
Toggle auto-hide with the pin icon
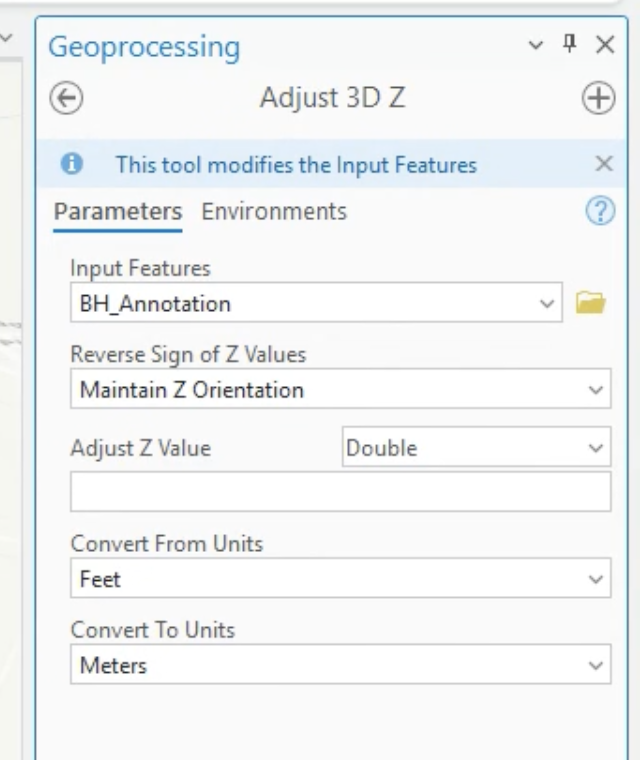tap(570, 44)
